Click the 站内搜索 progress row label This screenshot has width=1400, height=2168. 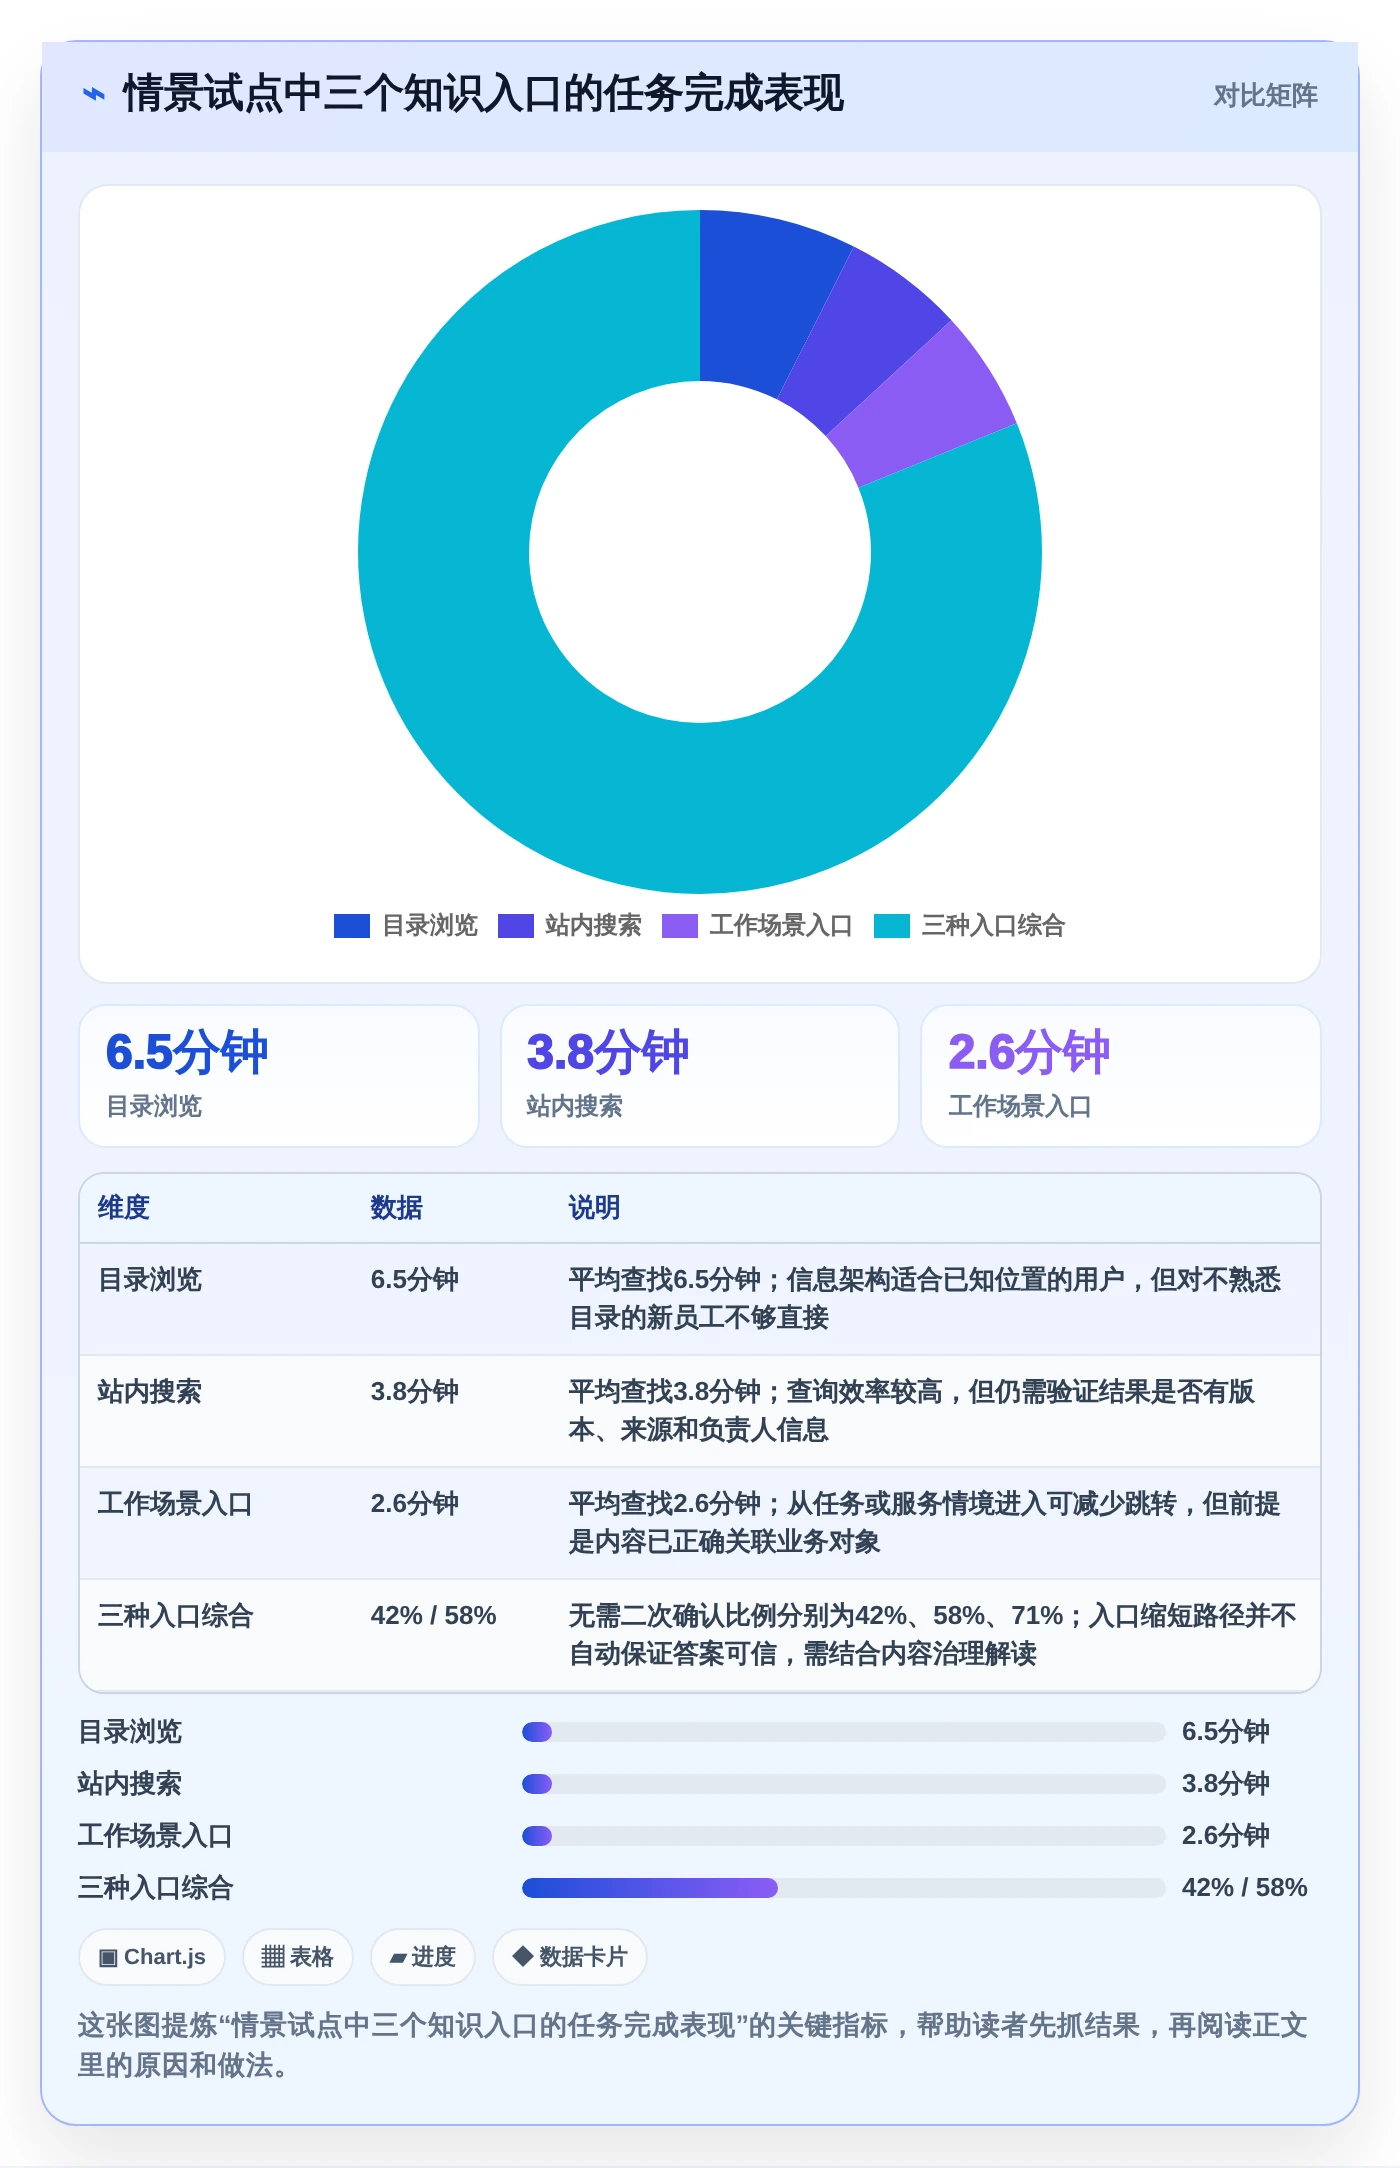[x=130, y=1784]
